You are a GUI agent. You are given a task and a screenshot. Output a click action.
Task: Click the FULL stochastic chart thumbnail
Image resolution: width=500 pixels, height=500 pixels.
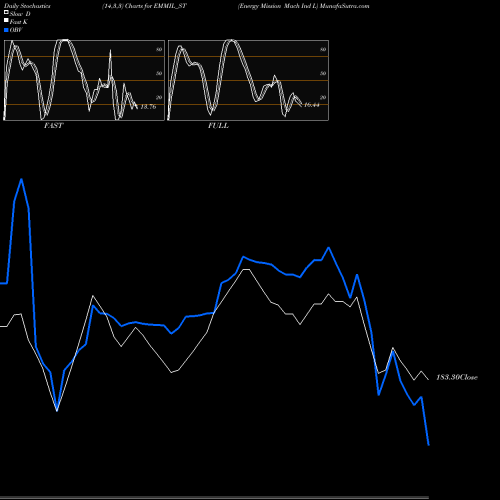pos(248,80)
